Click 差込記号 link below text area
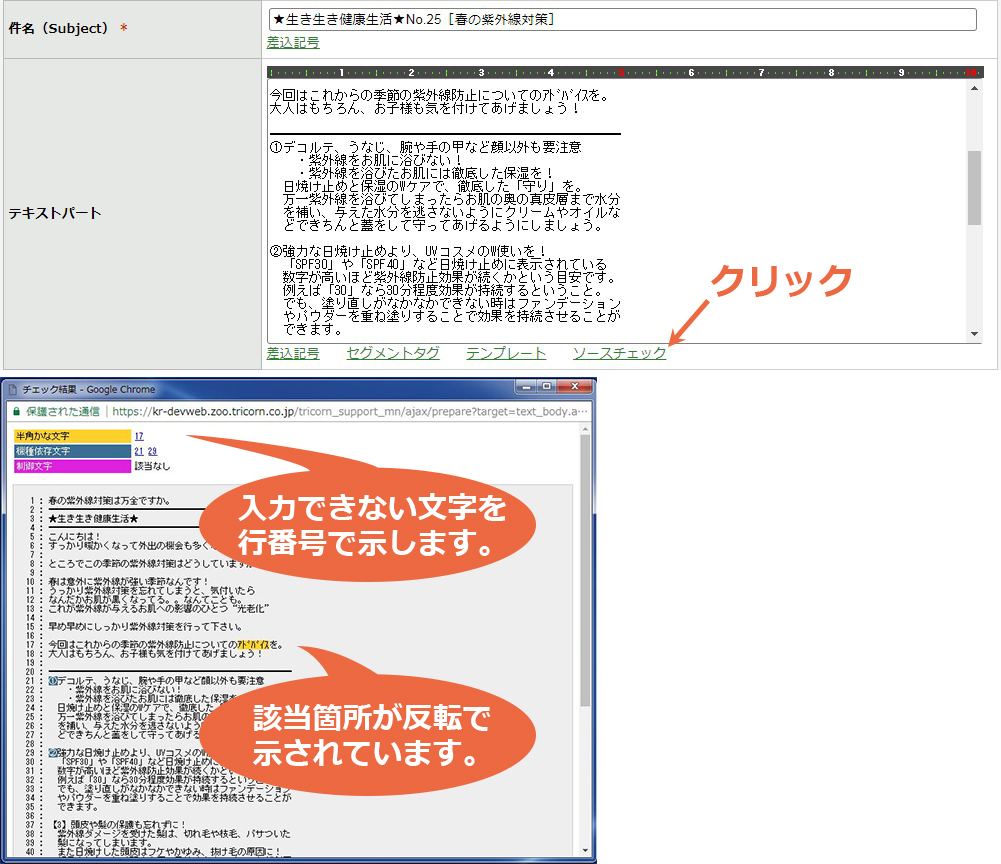The height and width of the screenshot is (864, 1001). 293,353
